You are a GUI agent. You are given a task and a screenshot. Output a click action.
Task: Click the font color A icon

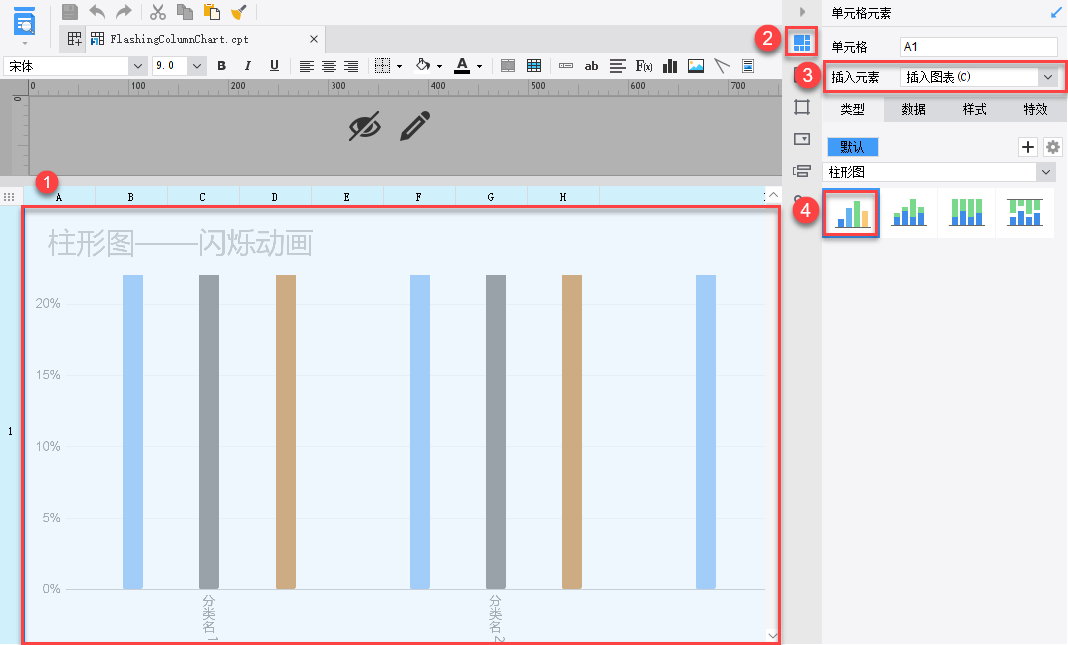click(462, 65)
